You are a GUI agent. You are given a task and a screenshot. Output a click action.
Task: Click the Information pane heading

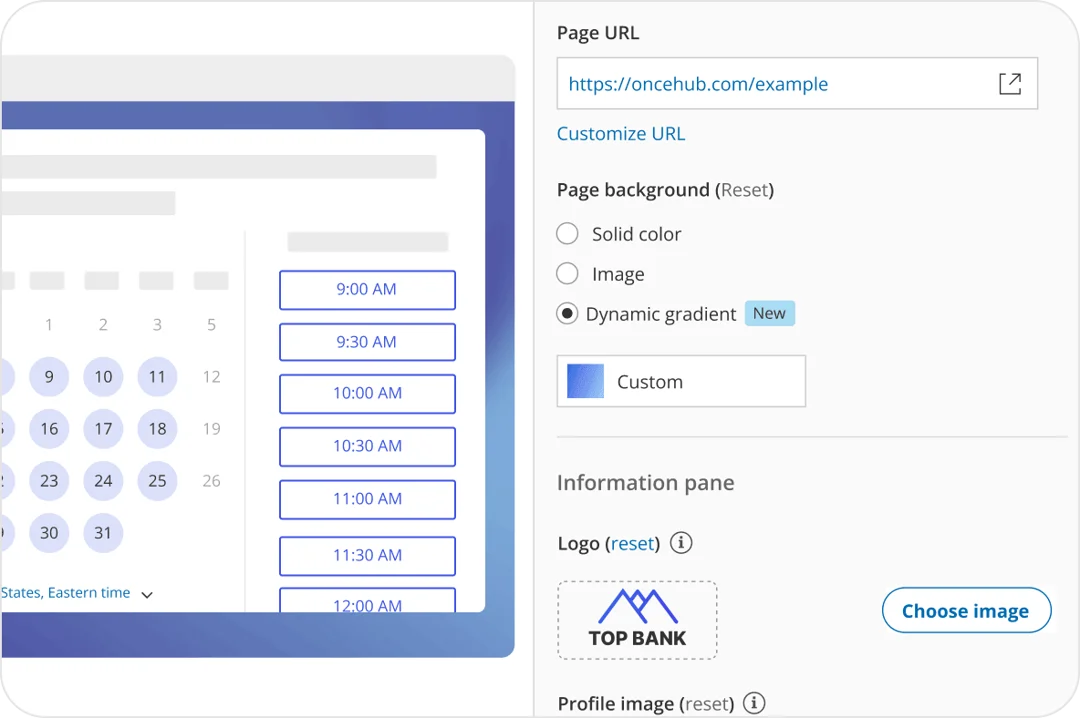click(645, 482)
